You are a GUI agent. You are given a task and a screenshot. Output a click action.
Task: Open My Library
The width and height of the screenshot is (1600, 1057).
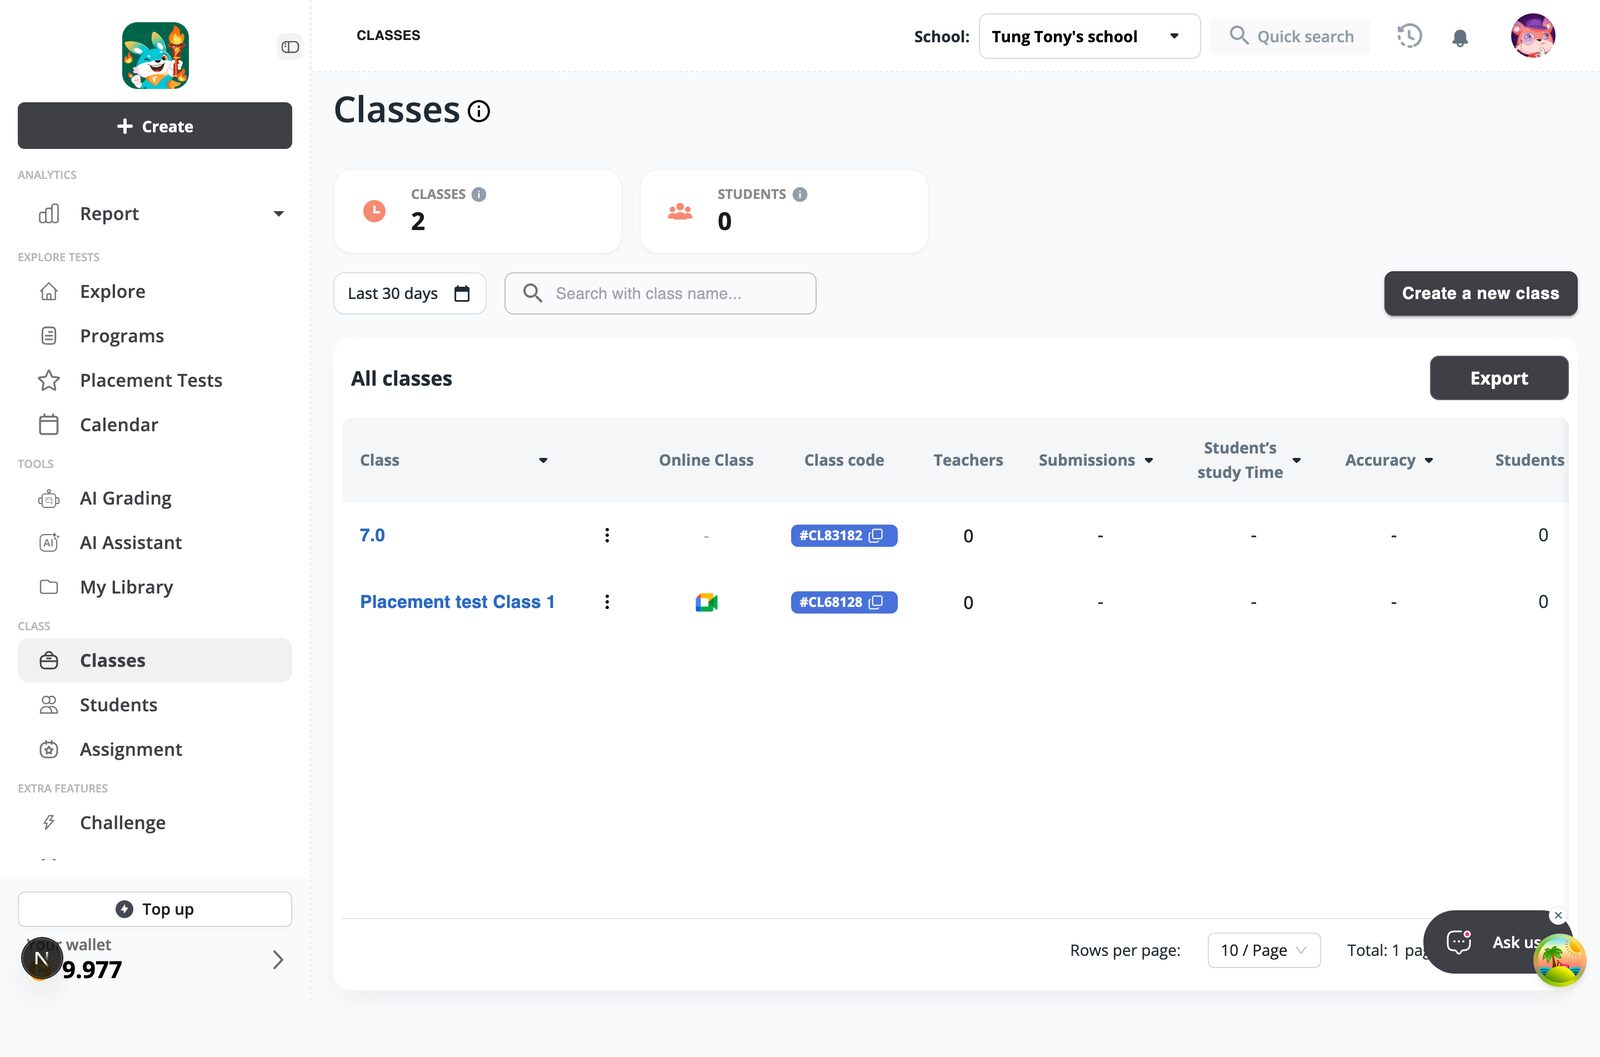(155, 587)
